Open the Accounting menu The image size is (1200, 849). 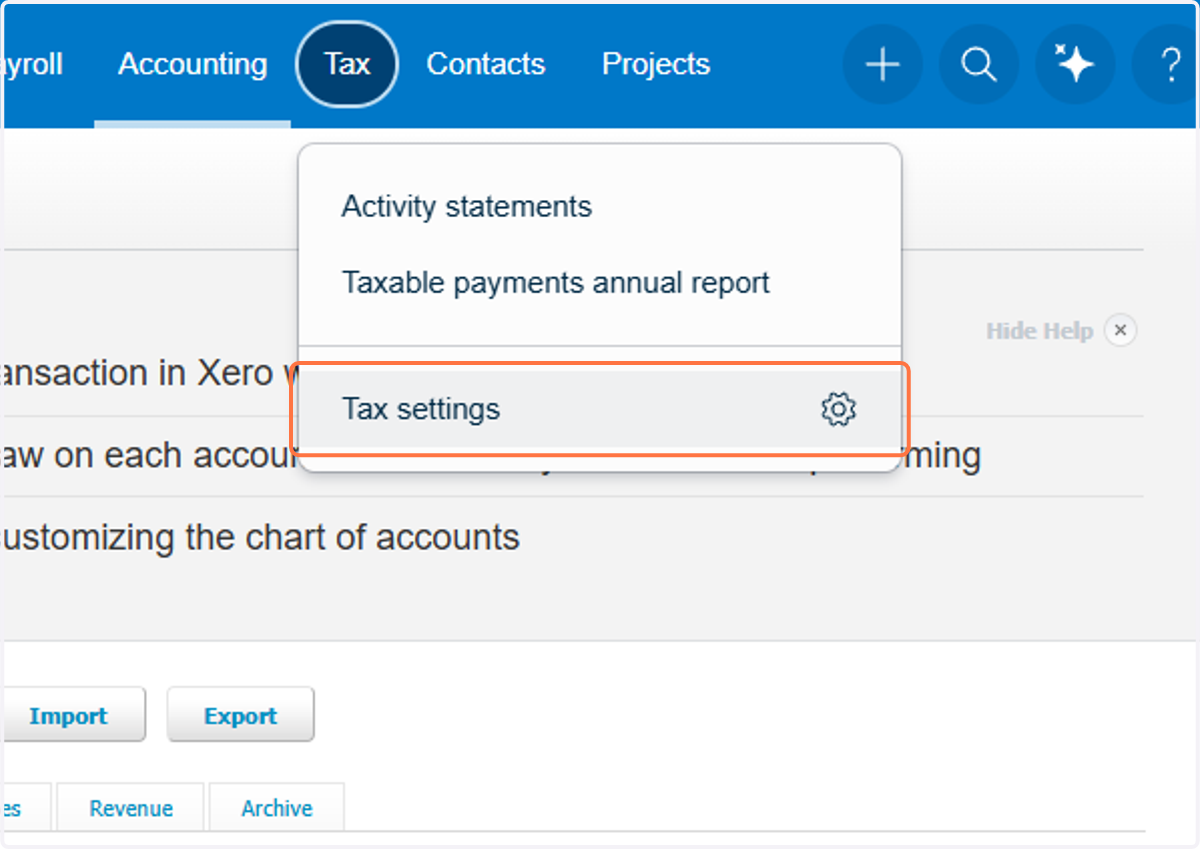click(x=192, y=64)
